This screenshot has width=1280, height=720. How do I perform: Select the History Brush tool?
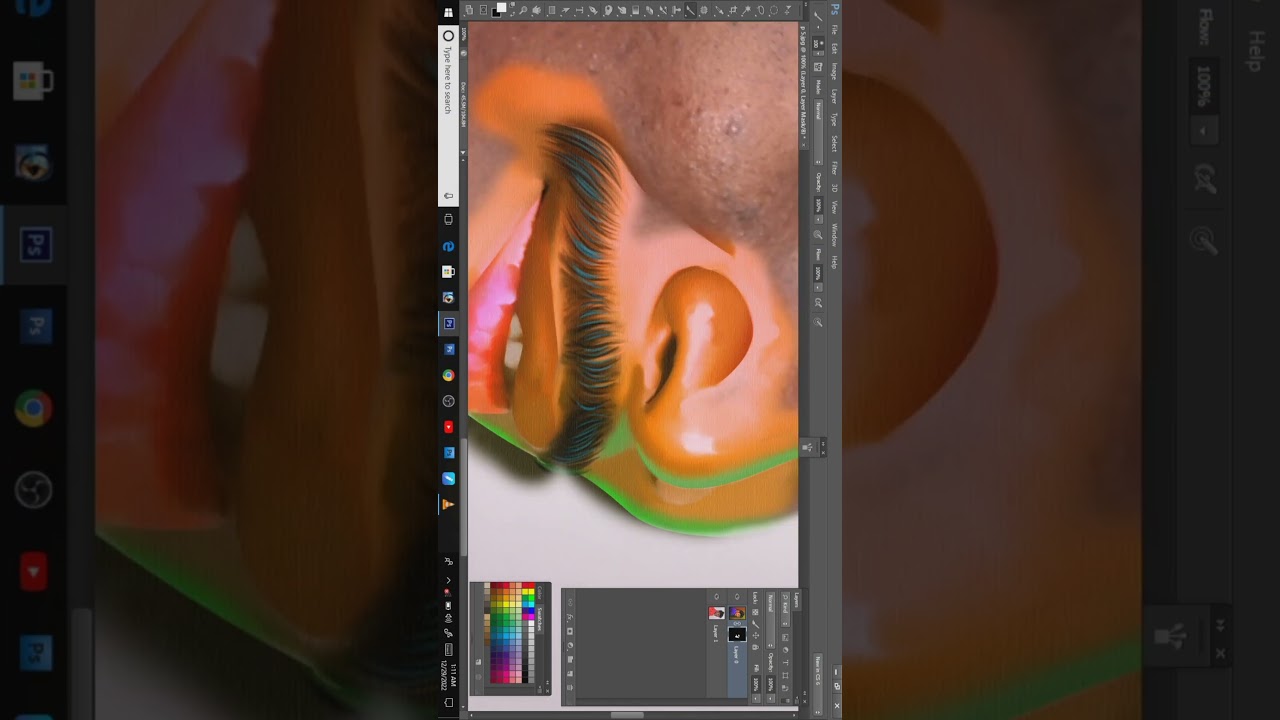662,10
